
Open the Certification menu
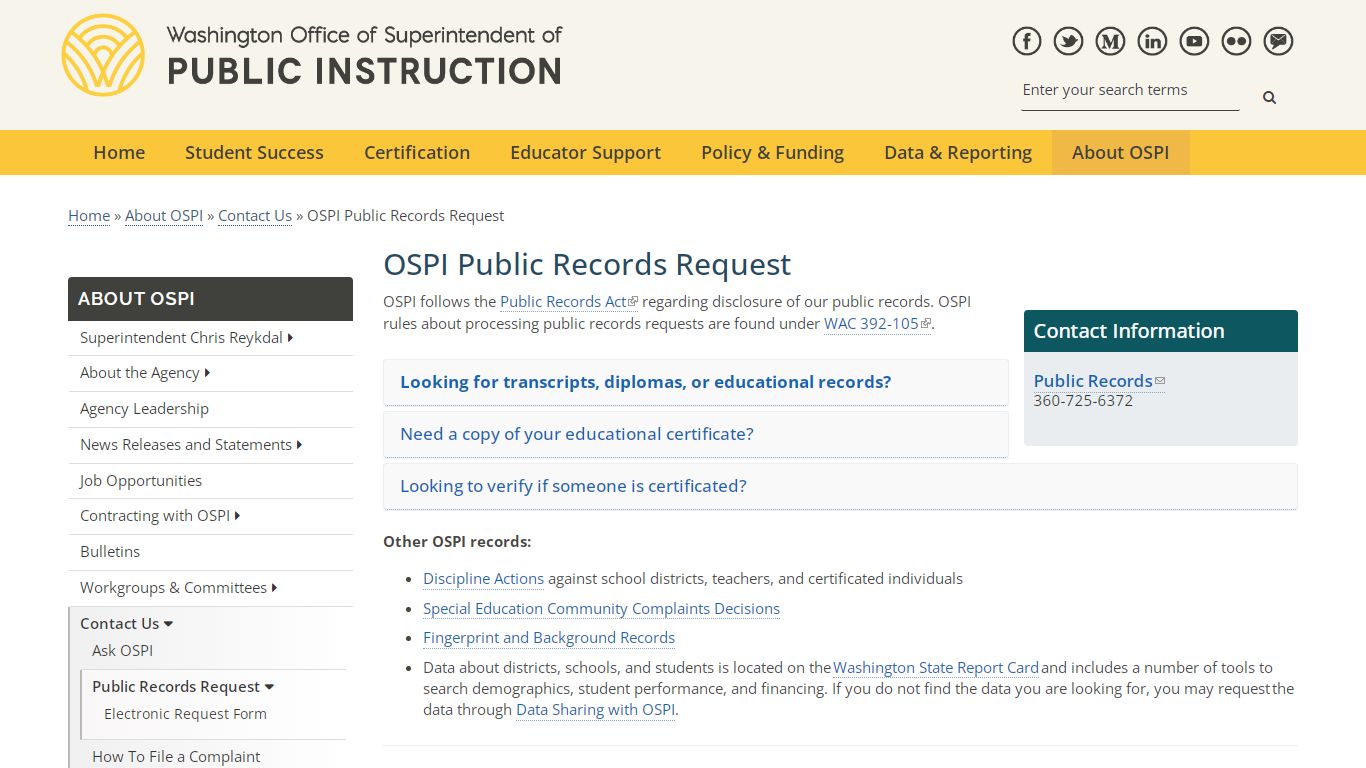[x=417, y=152]
